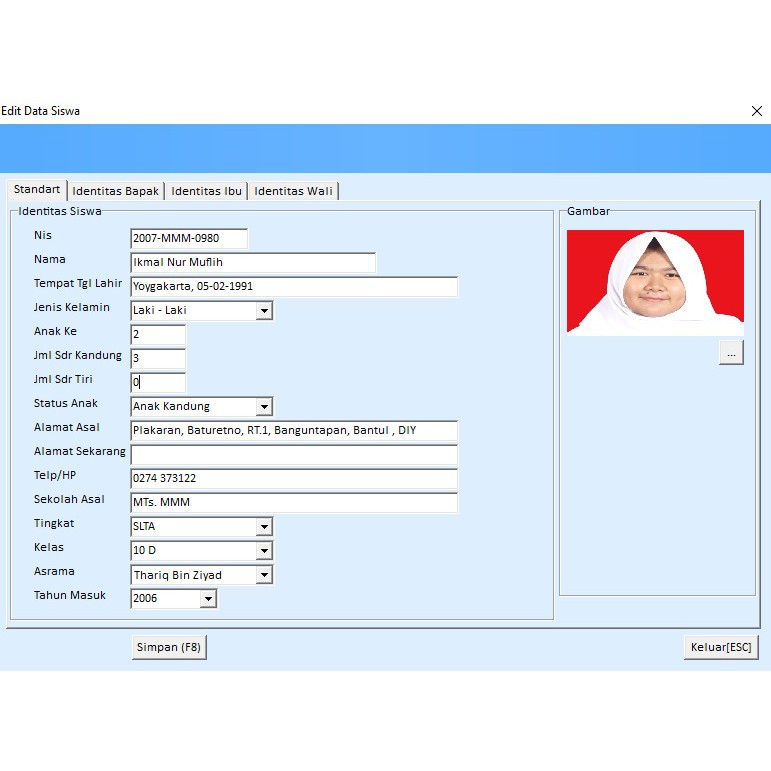Click the Sekolah Asal field
The width and height of the screenshot is (771, 771).
pyautogui.click(x=293, y=503)
